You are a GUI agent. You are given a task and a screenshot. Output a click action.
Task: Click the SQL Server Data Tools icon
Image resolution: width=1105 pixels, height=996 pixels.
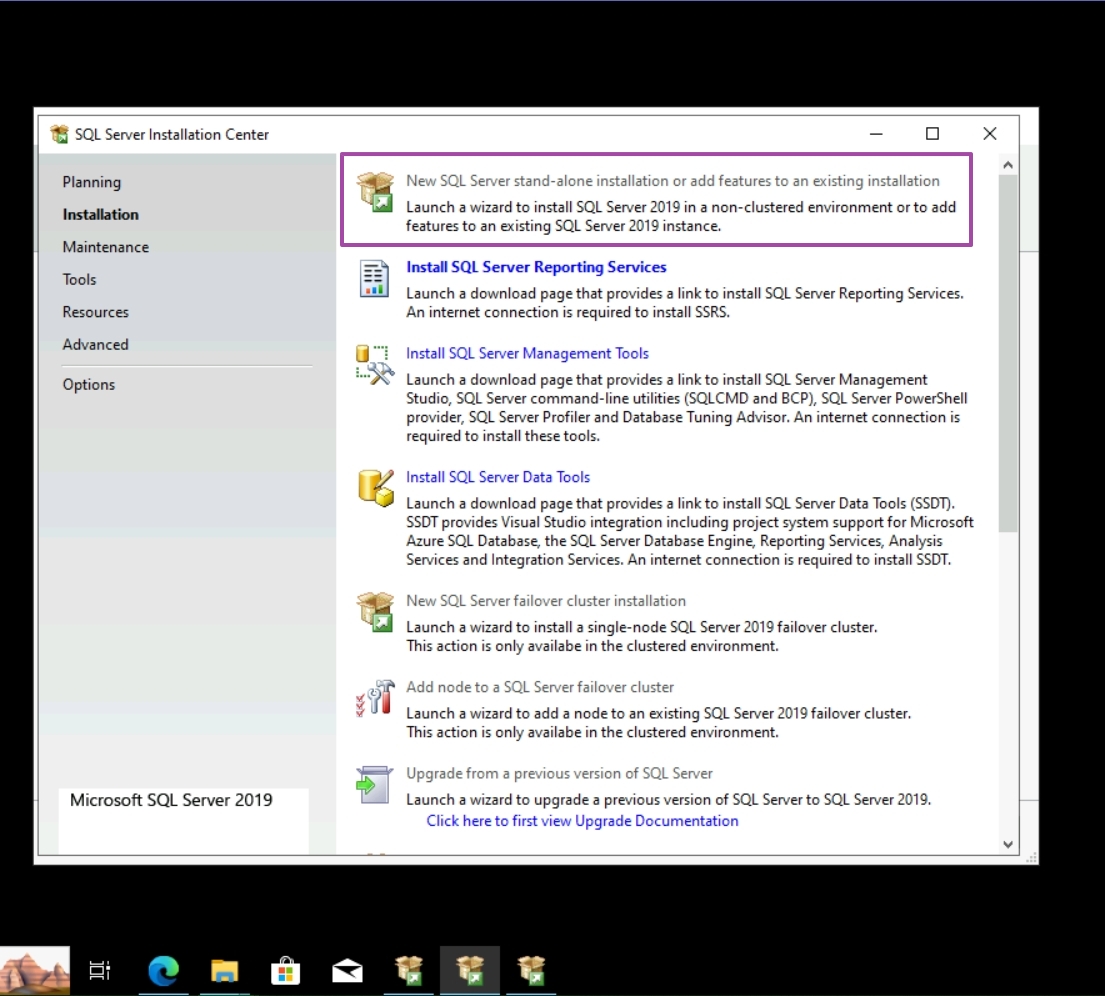click(375, 488)
